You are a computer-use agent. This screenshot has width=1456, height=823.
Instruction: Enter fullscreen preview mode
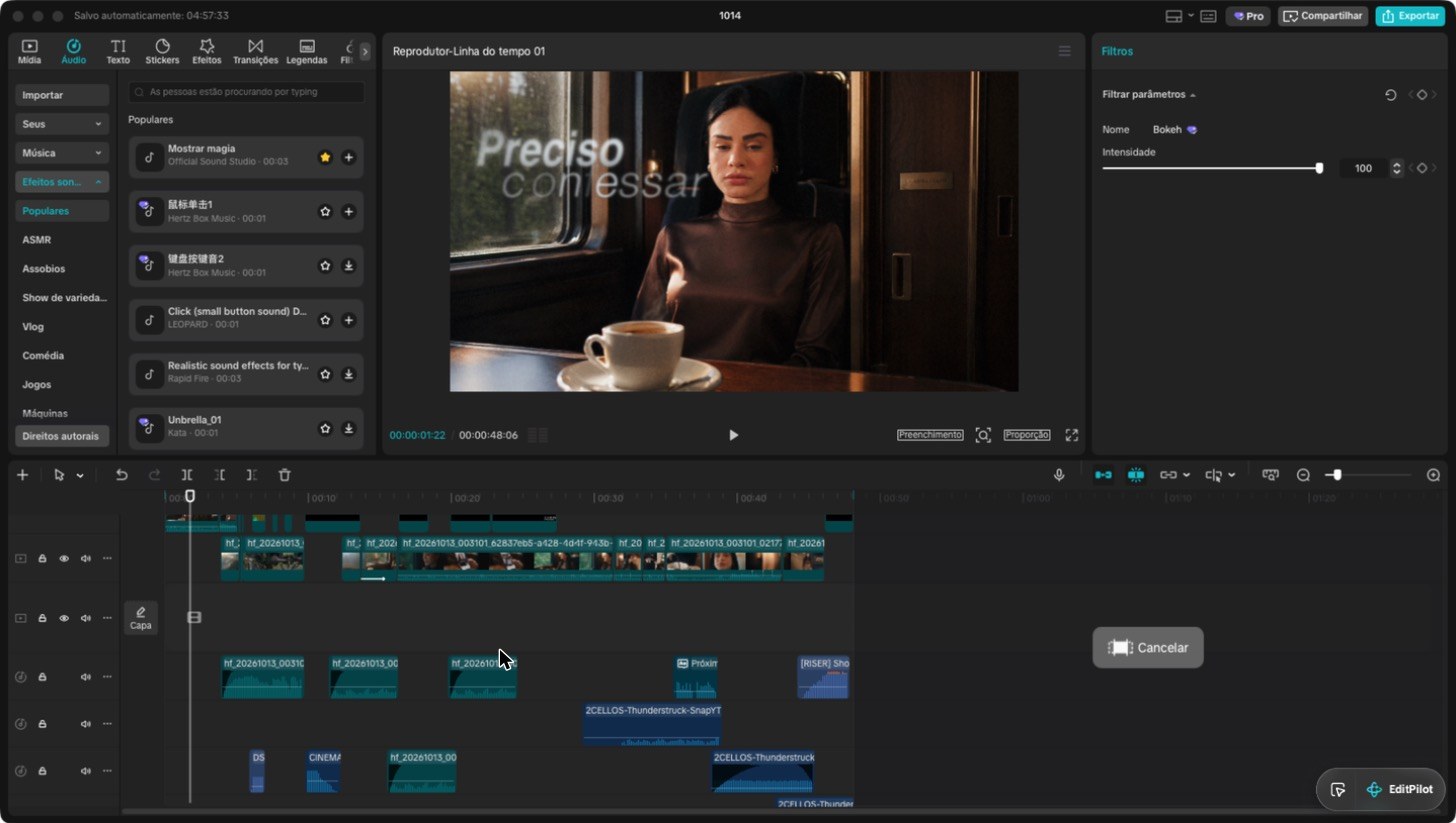click(1072, 435)
